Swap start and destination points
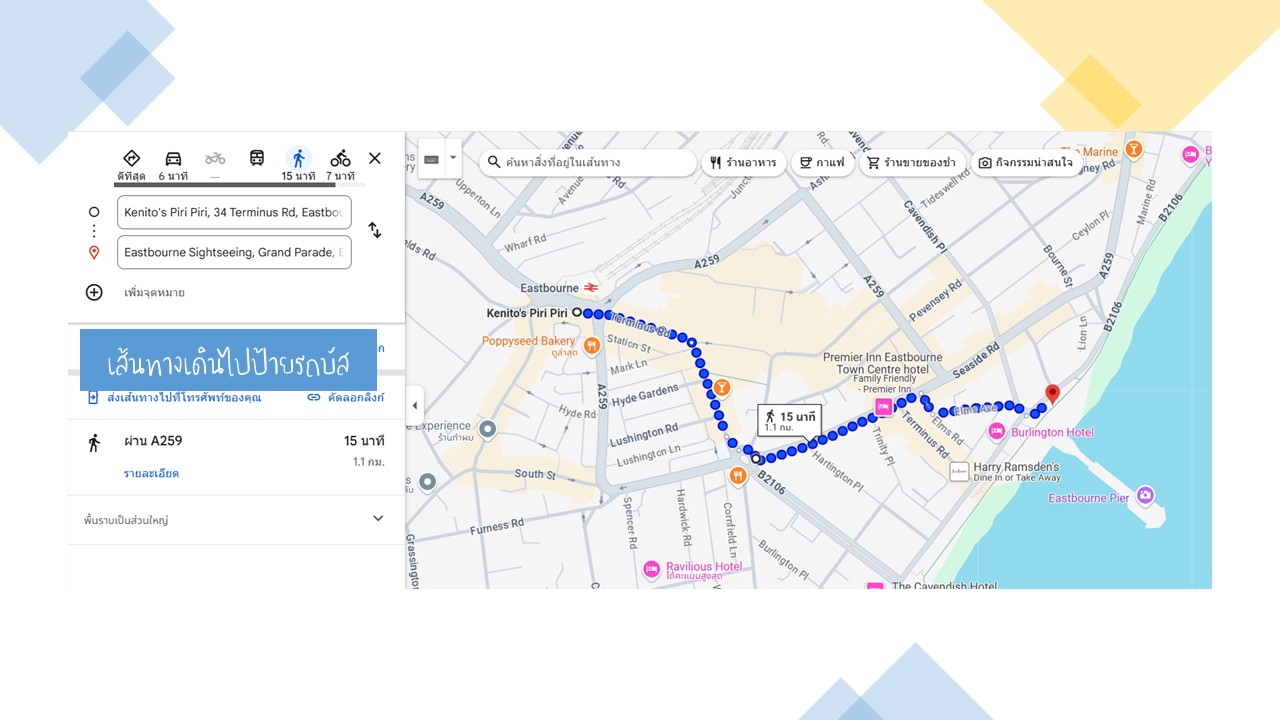Viewport: 1280px width, 720px height. tap(375, 230)
